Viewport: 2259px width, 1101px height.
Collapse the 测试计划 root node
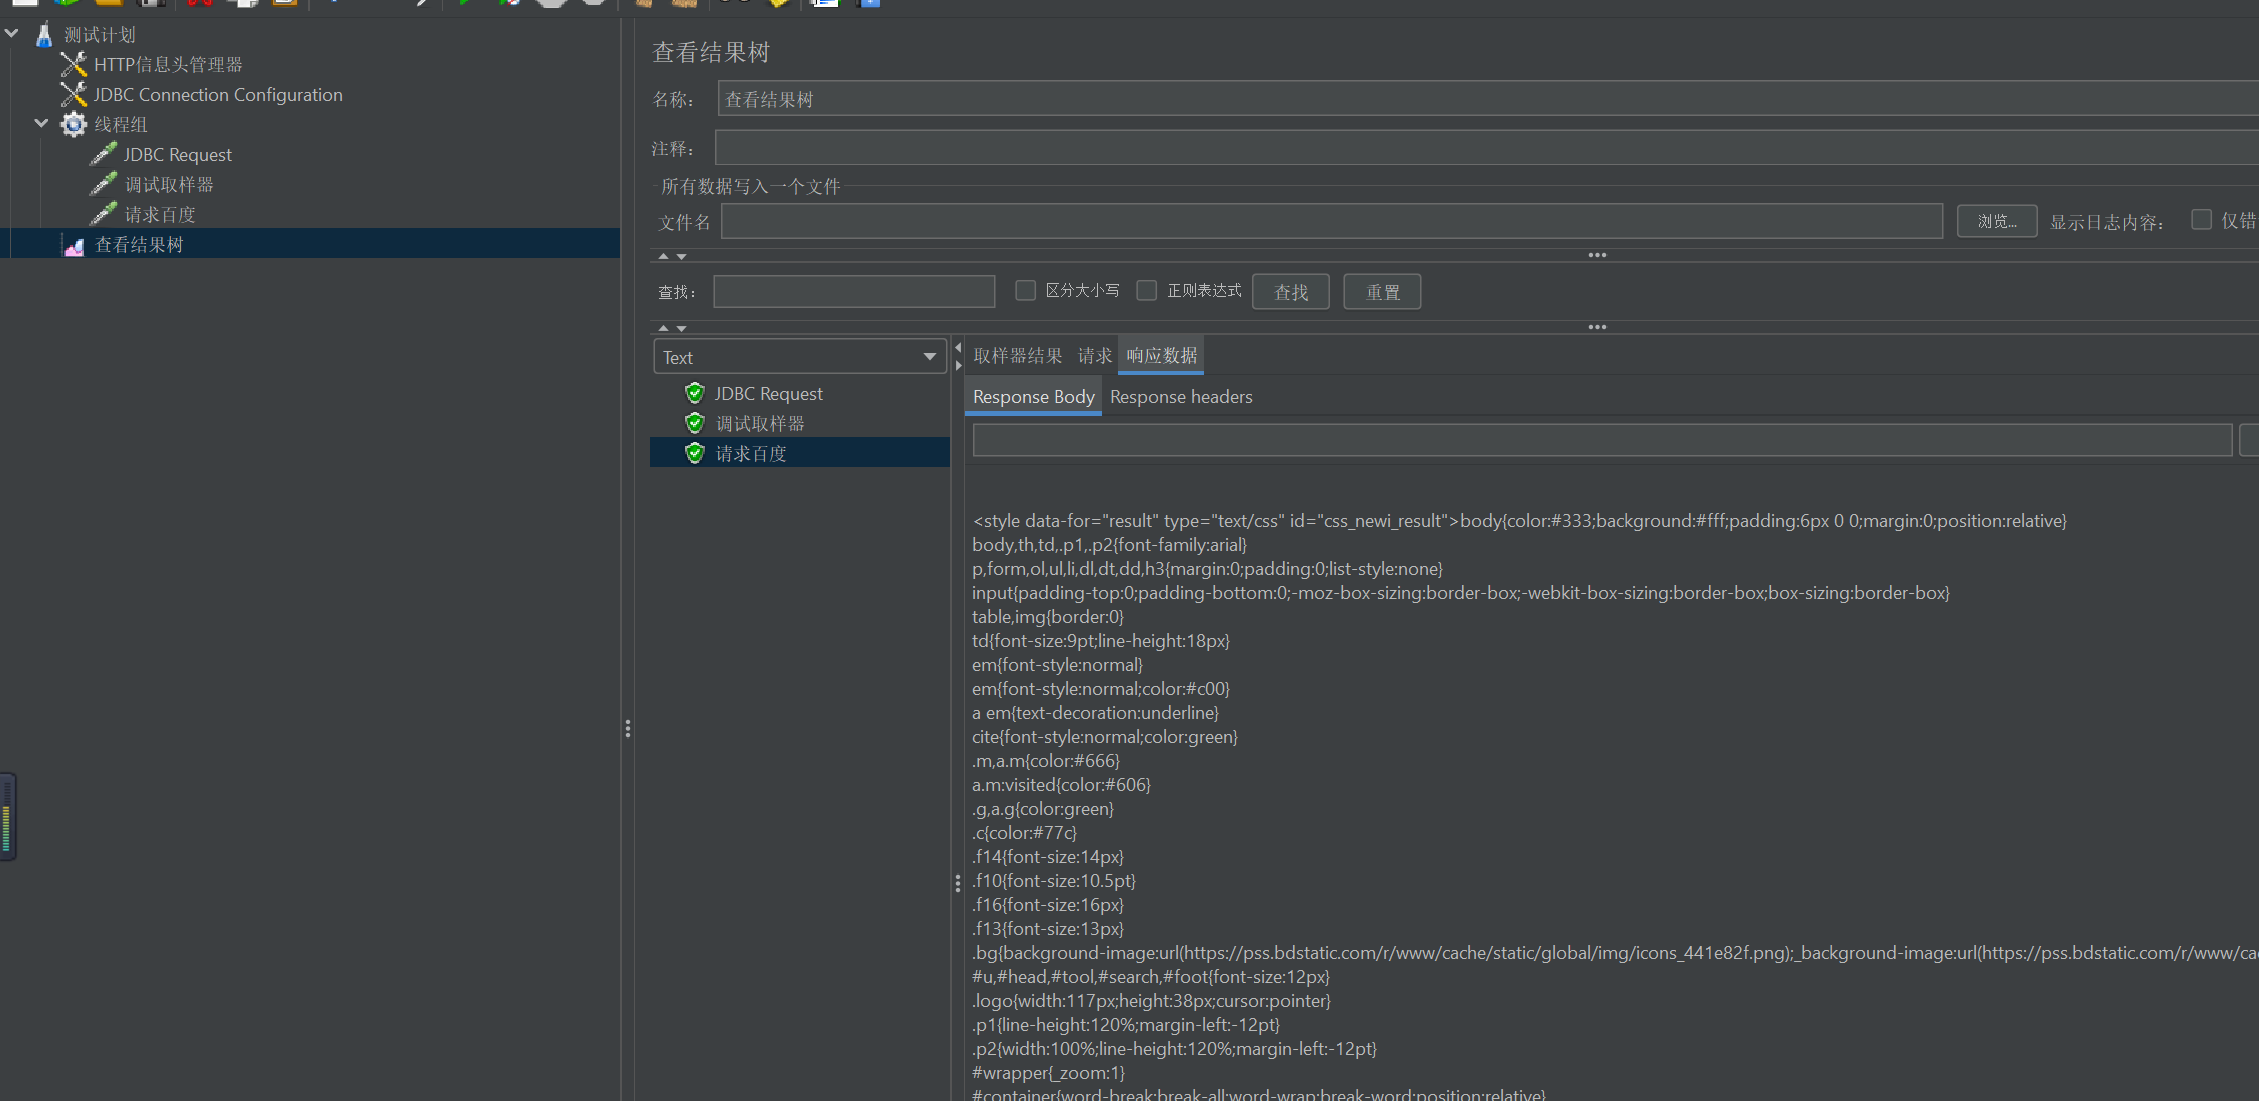tap(11, 34)
